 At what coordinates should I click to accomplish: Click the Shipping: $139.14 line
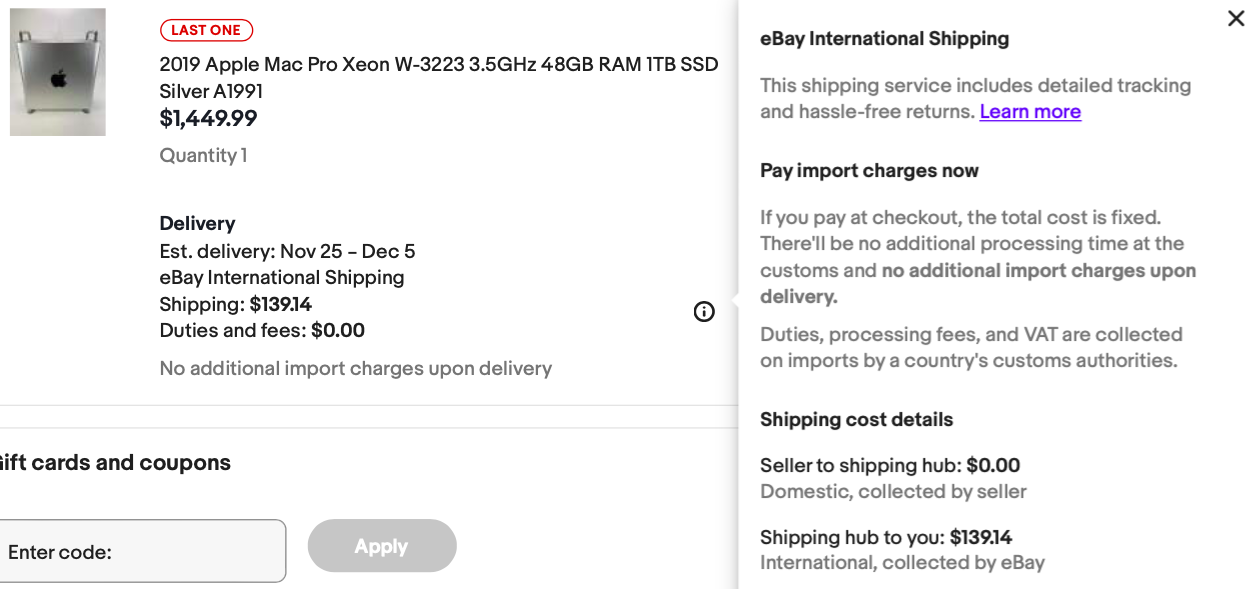coord(236,304)
